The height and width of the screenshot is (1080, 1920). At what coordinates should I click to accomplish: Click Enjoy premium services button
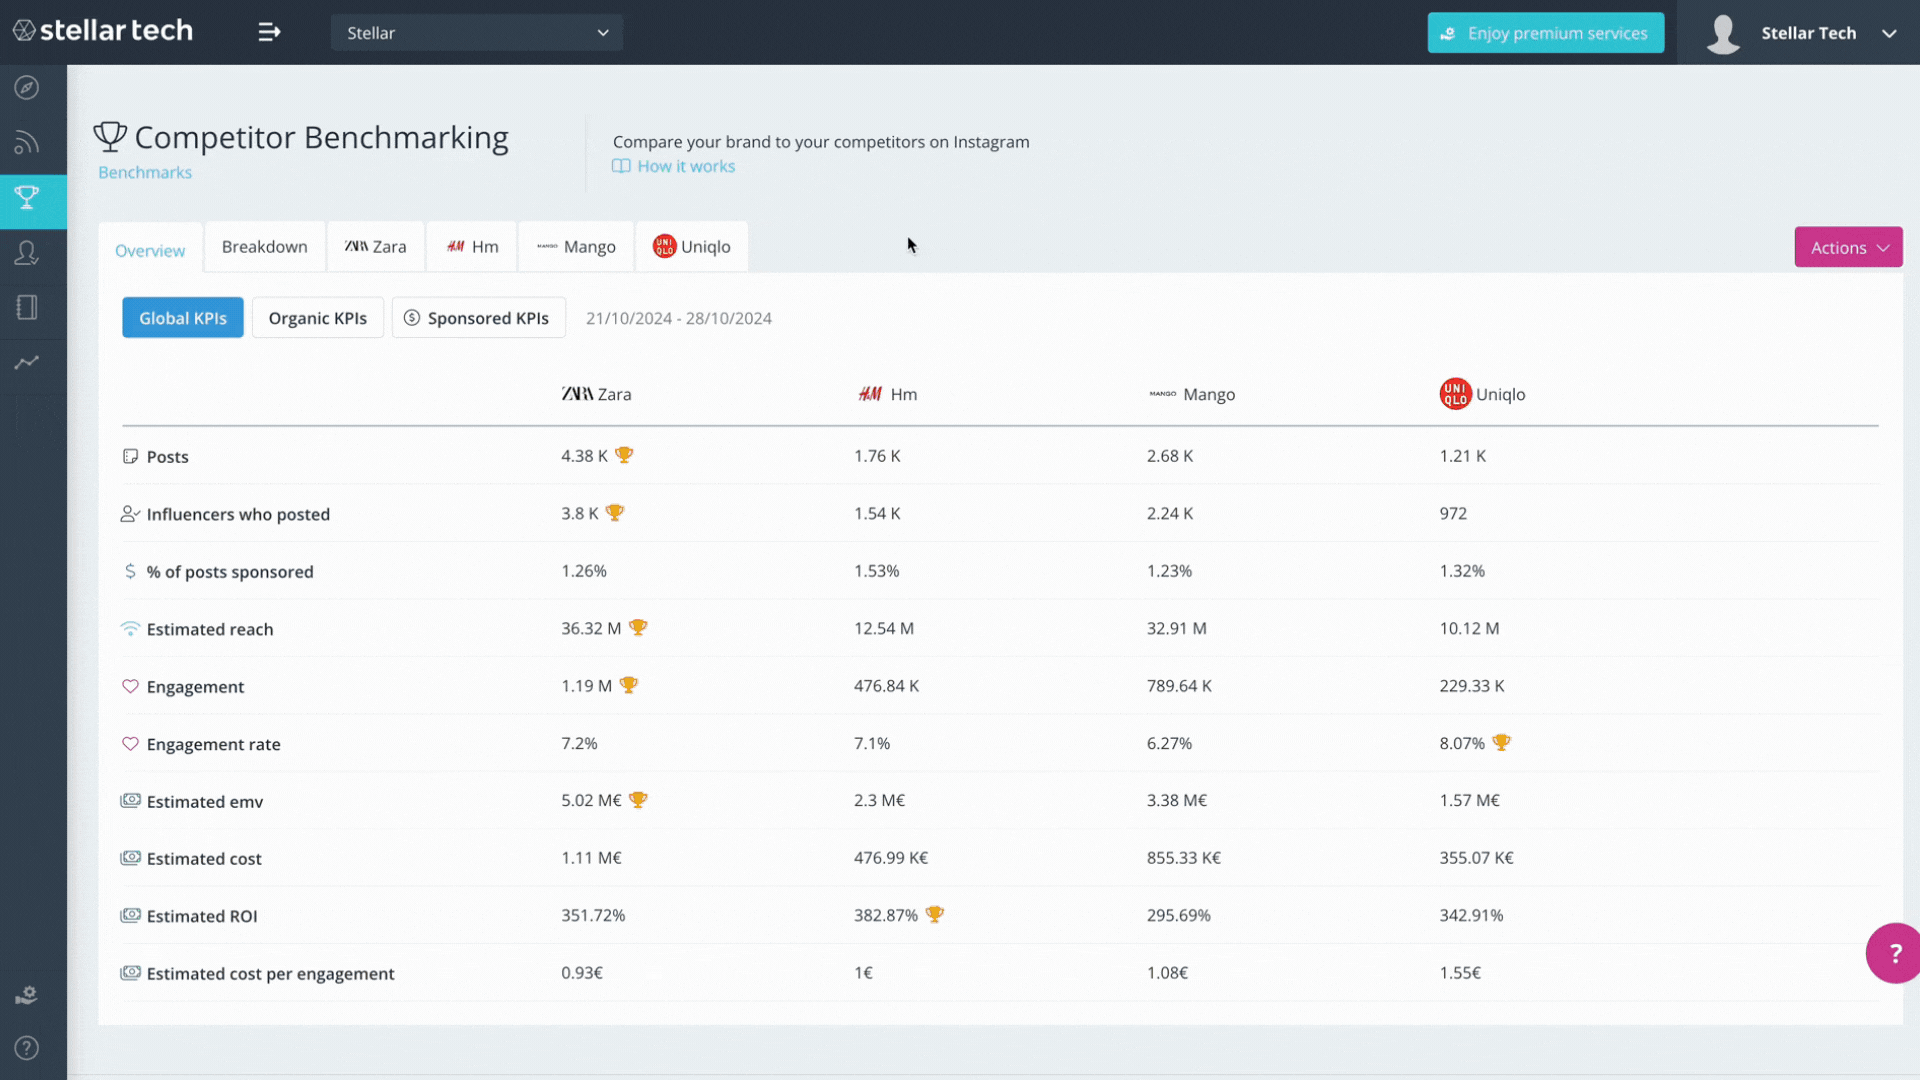point(1546,33)
